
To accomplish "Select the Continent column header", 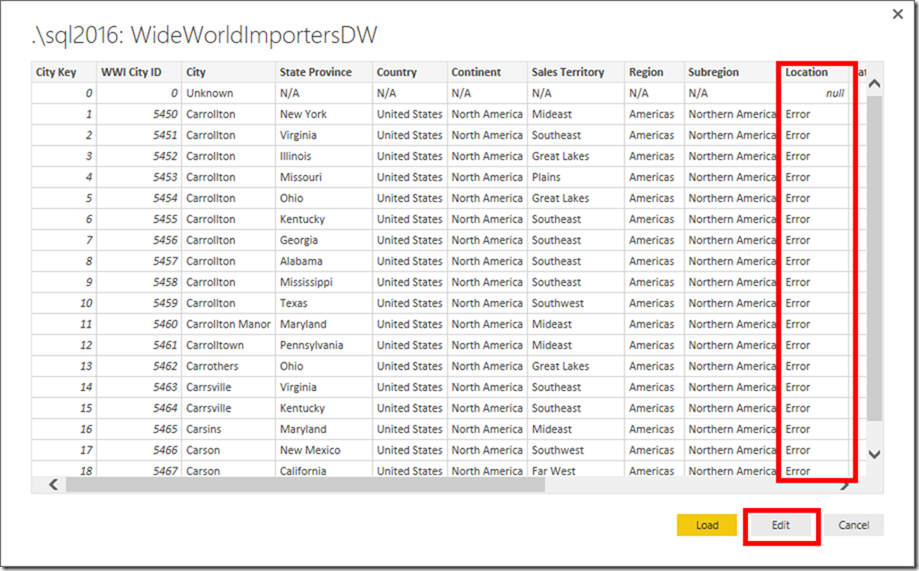I will tap(487, 72).
